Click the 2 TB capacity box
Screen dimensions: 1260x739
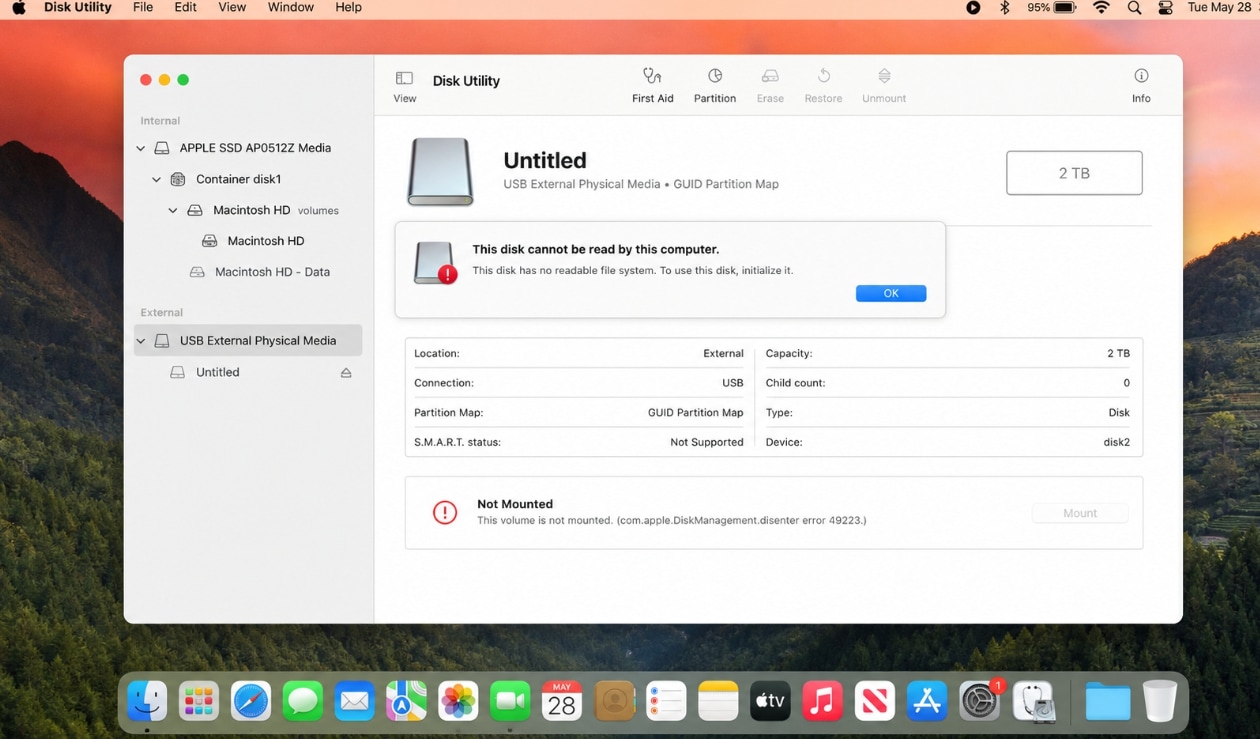[1074, 173]
